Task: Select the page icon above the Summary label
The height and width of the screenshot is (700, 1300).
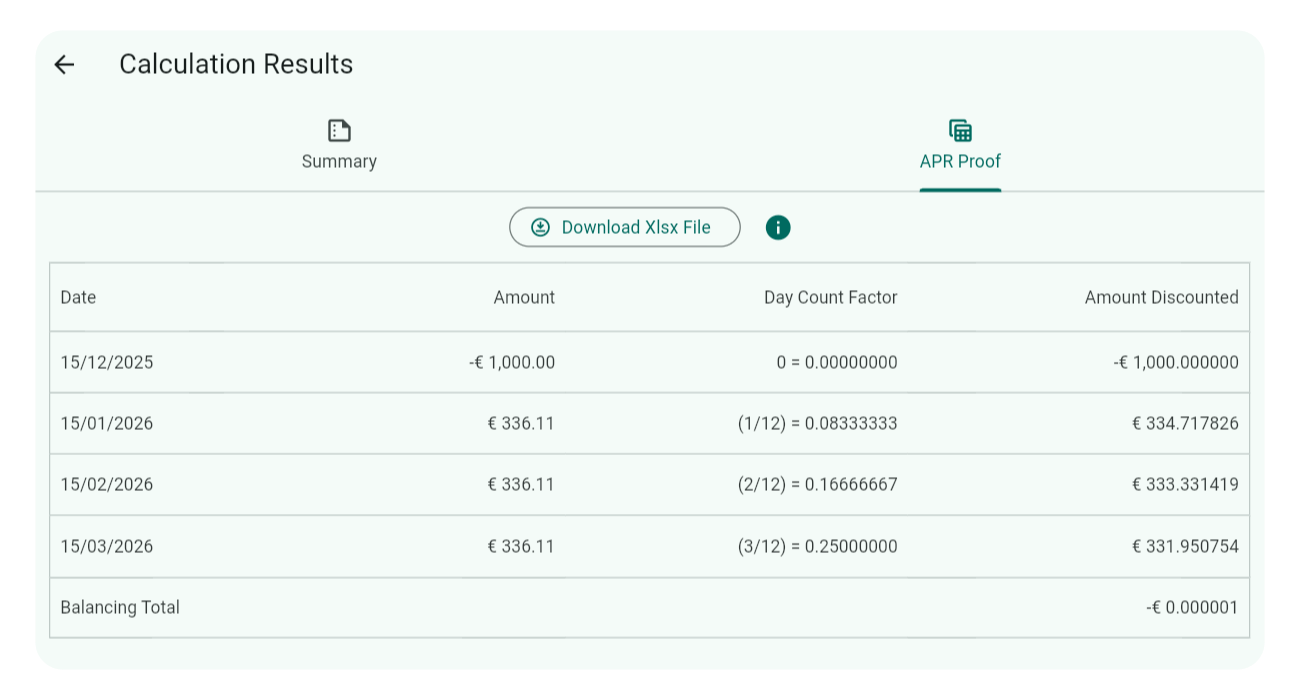Action: 339,130
